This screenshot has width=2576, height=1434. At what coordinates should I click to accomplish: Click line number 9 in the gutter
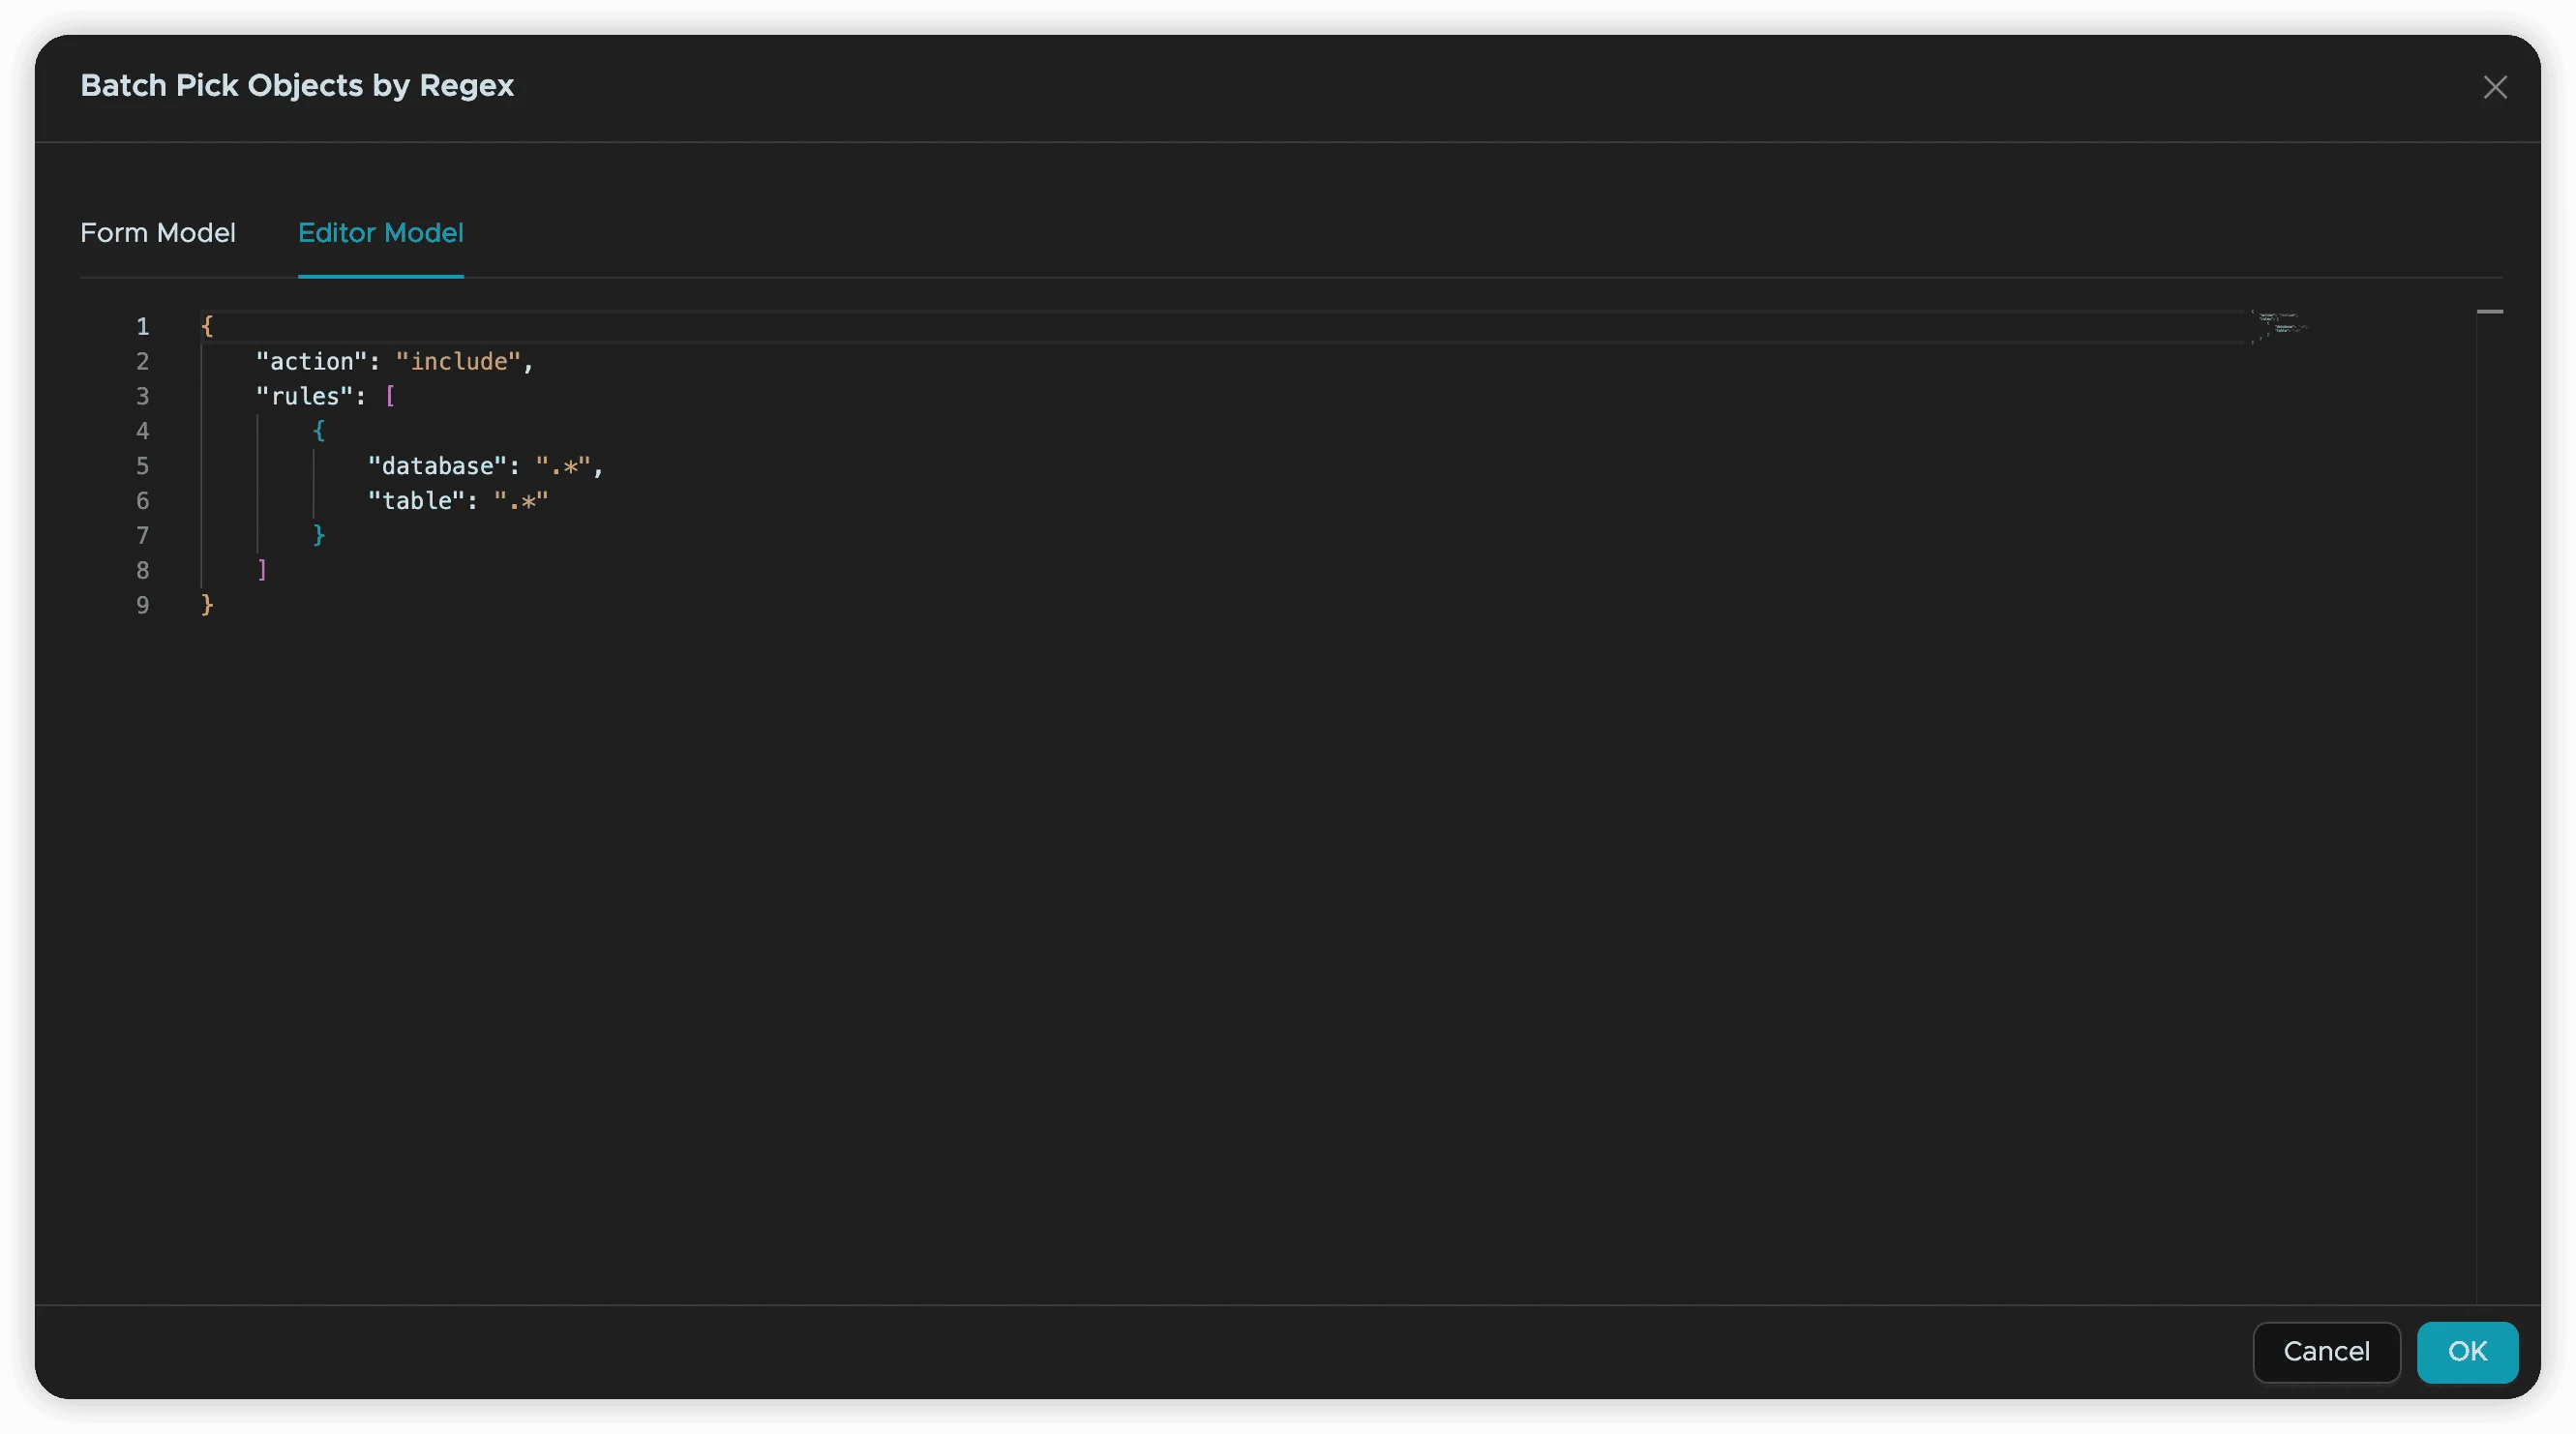[143, 605]
